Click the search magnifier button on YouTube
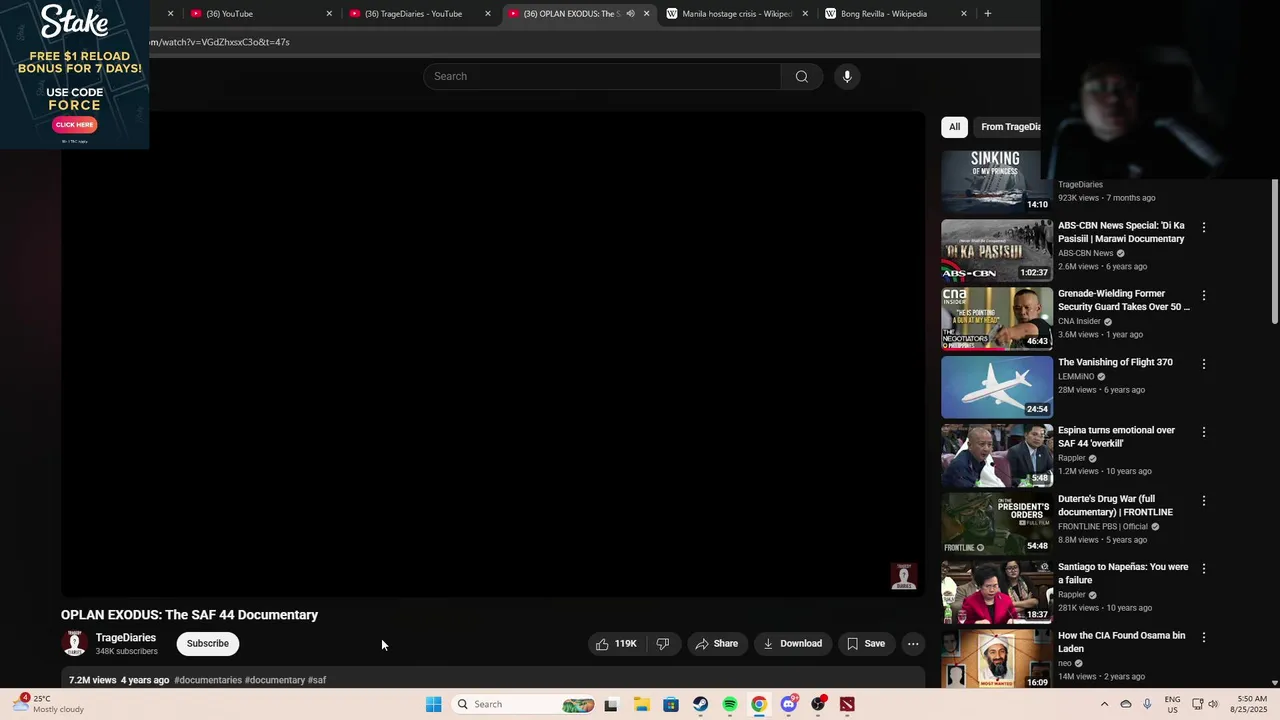Screen dimensions: 1280x720 pyautogui.click(x=801, y=76)
